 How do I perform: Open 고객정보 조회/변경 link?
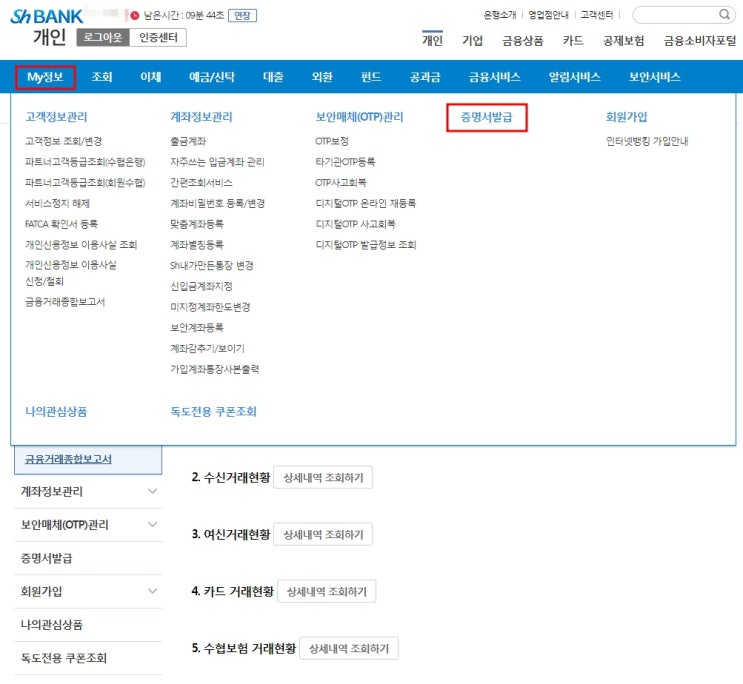tap(63, 141)
